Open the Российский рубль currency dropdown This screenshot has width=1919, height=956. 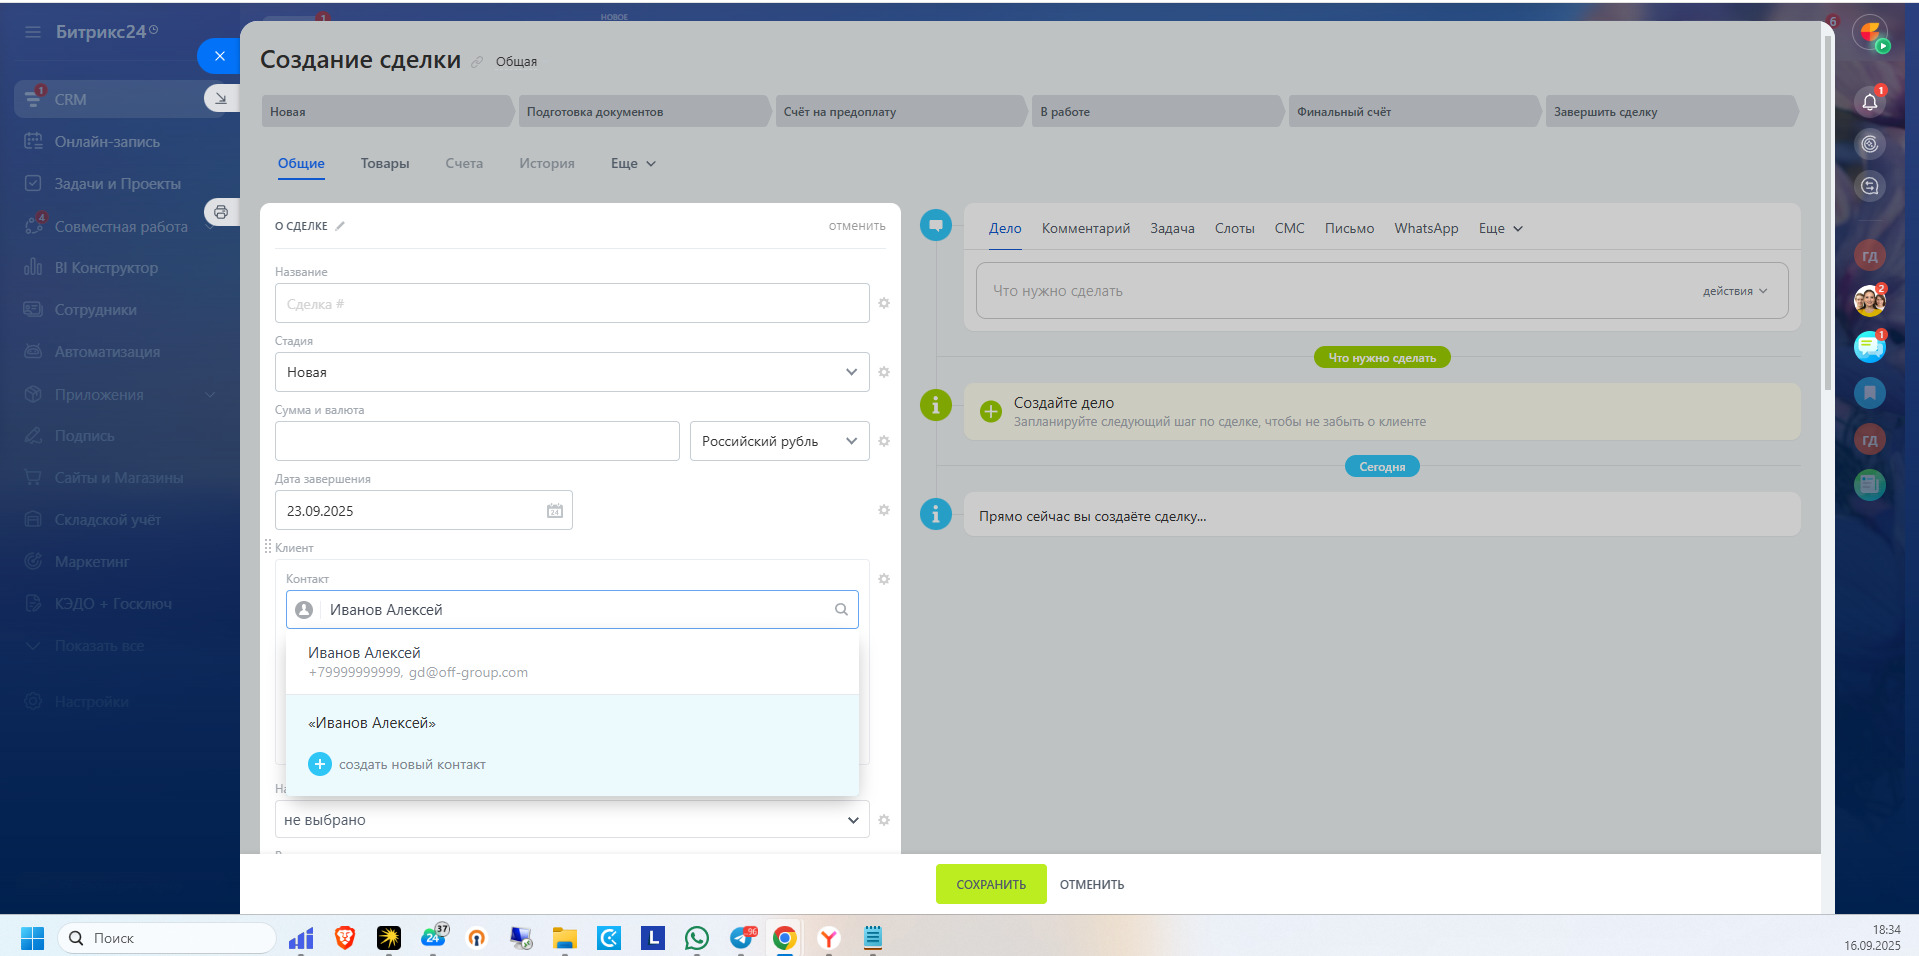point(778,441)
